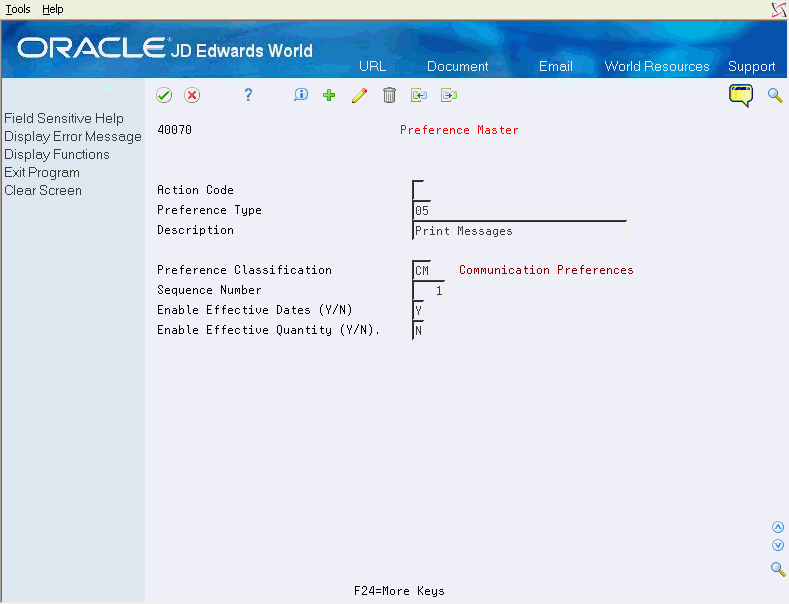Click the Support link
Image resolution: width=789 pixels, height=604 pixels.
[751, 66]
